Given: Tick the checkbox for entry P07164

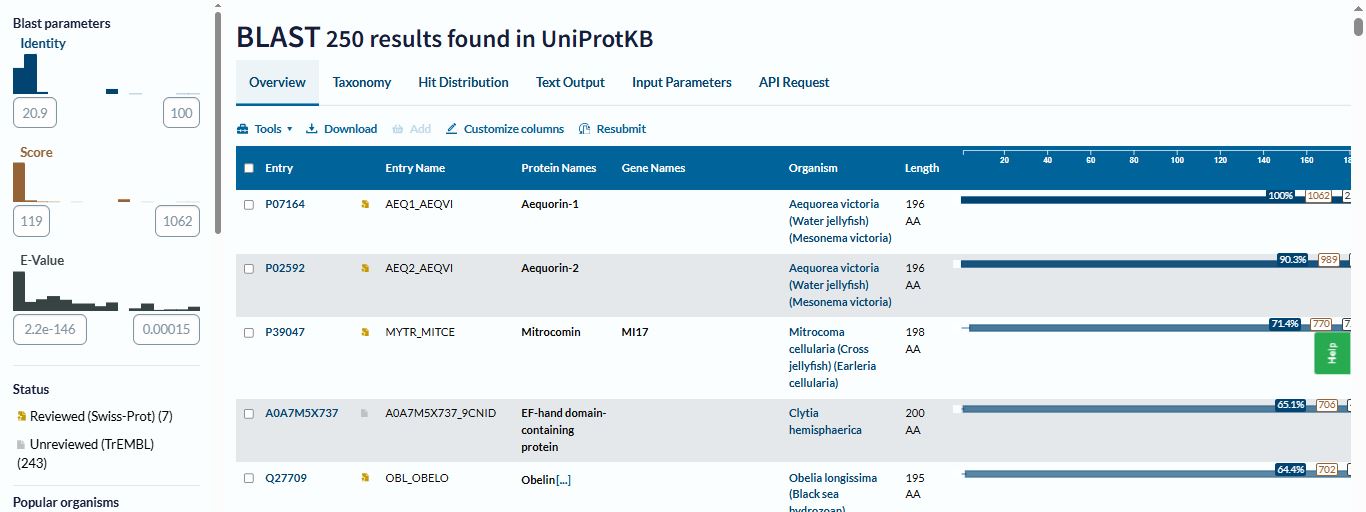Looking at the screenshot, I should (249, 204).
